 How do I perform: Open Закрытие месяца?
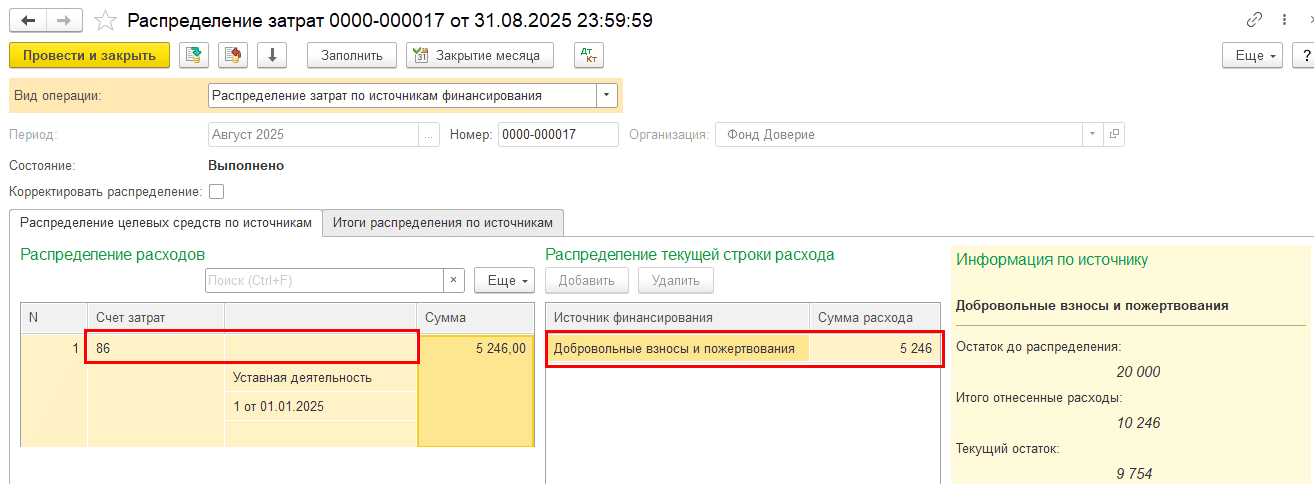pyautogui.click(x=480, y=55)
